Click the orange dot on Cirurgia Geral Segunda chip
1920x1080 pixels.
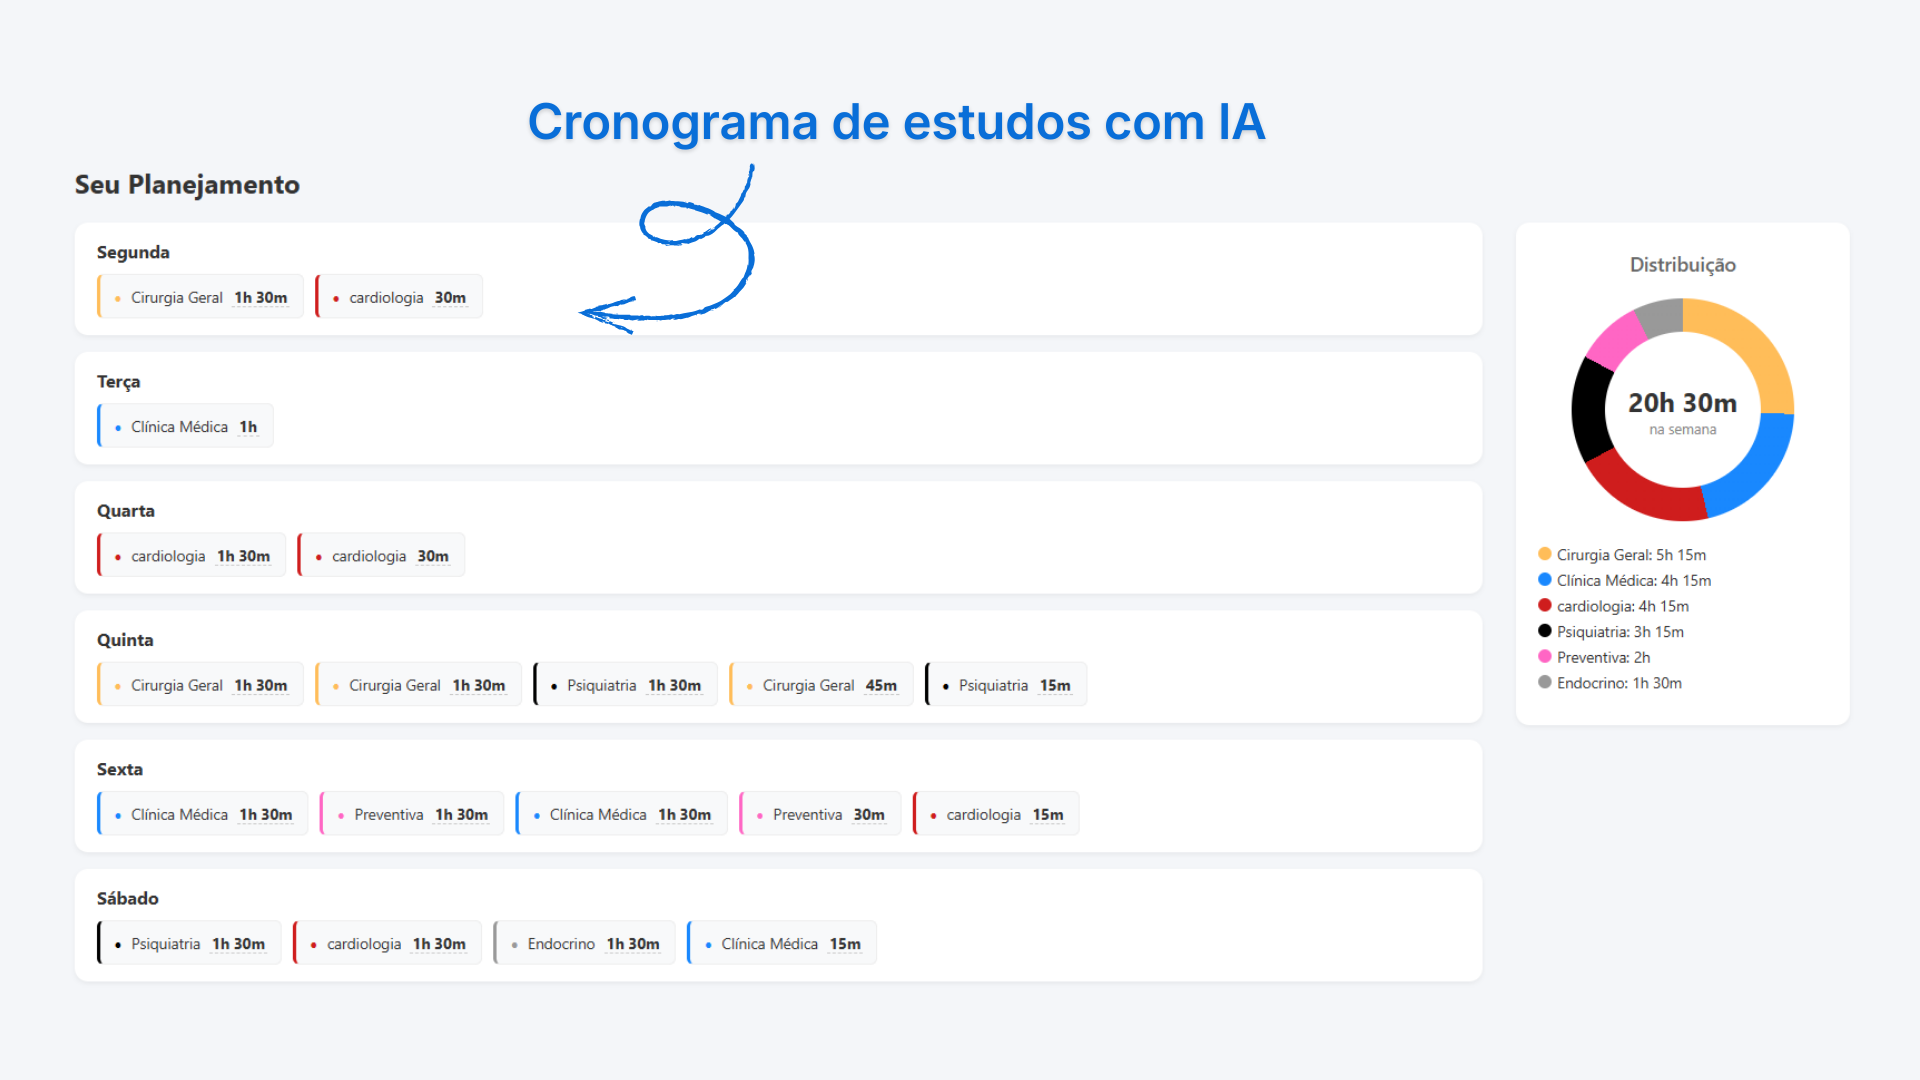[117, 297]
